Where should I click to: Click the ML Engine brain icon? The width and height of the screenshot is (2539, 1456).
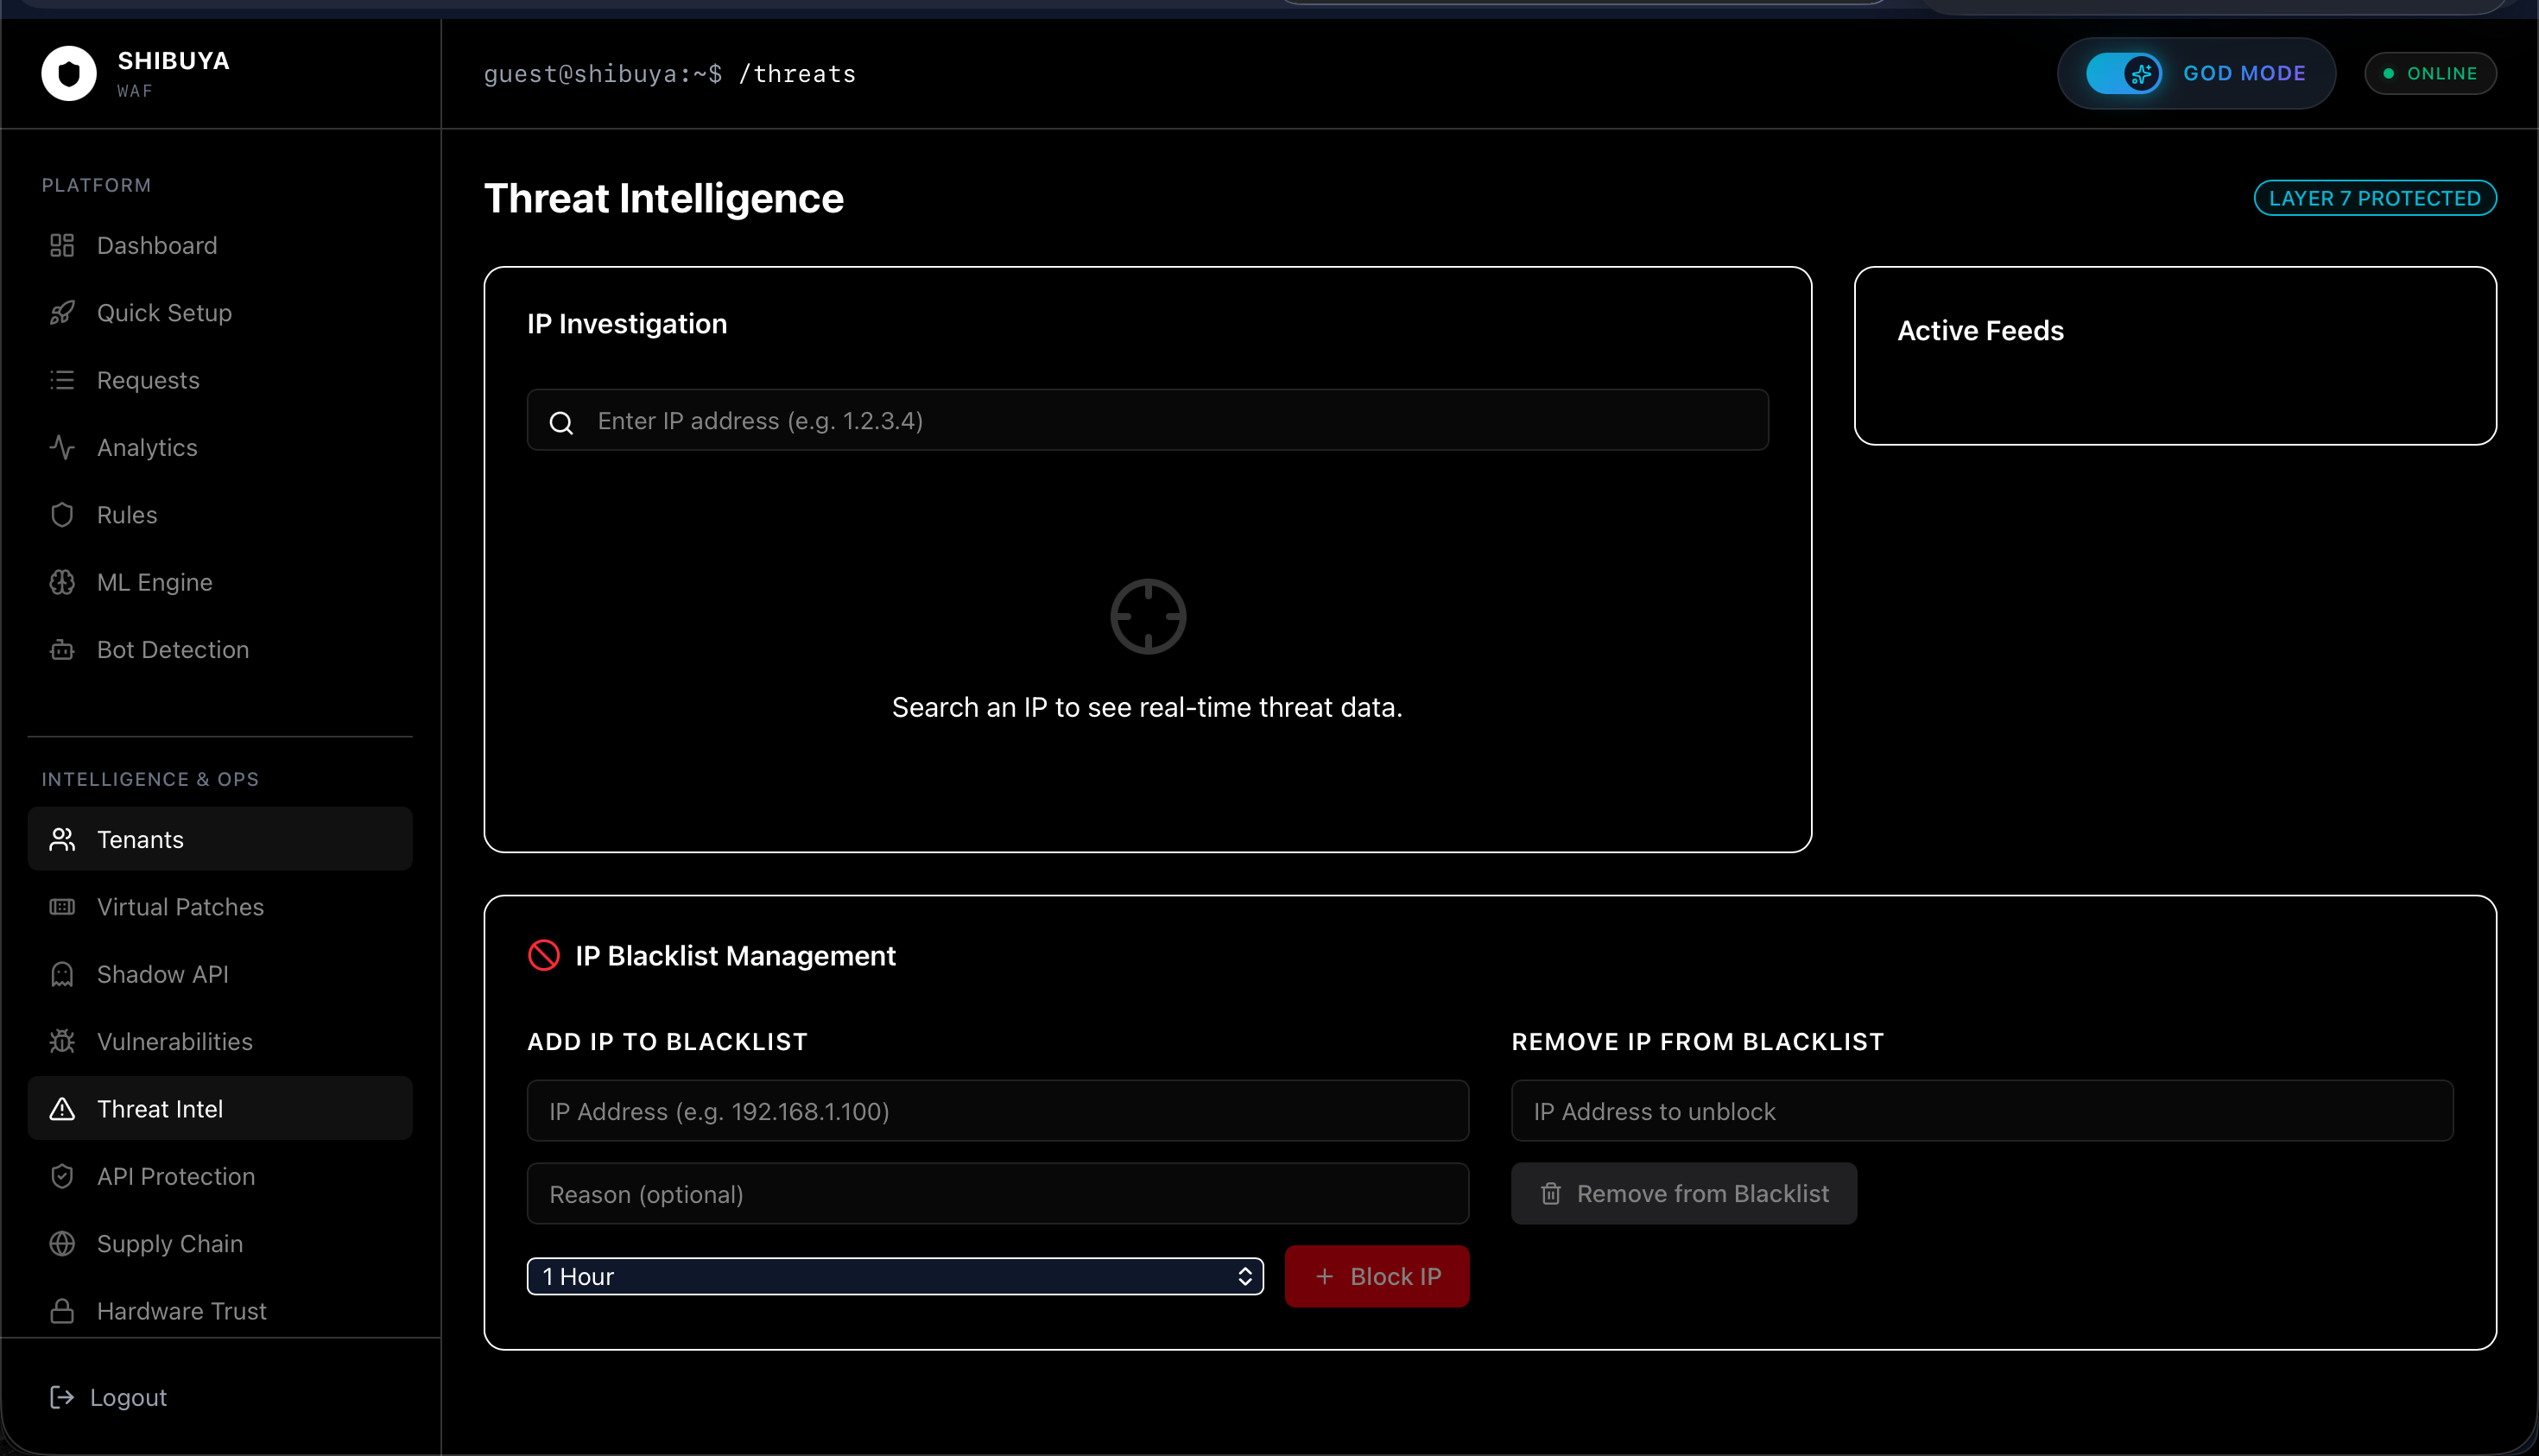pyautogui.click(x=62, y=582)
